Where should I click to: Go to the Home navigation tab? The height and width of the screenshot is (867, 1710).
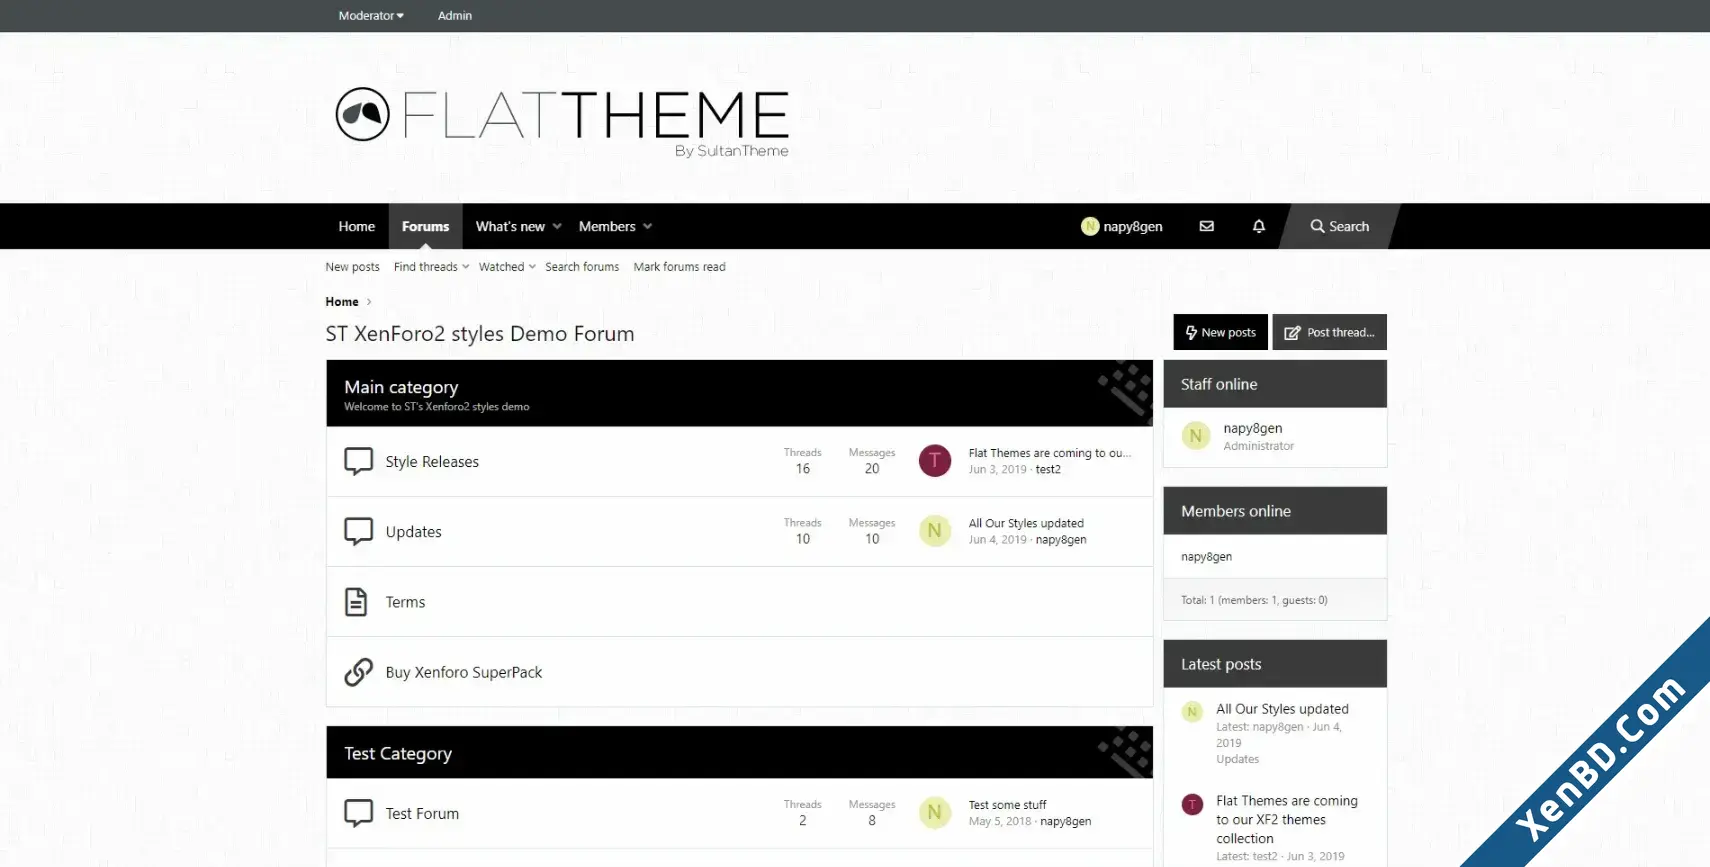[357, 226]
